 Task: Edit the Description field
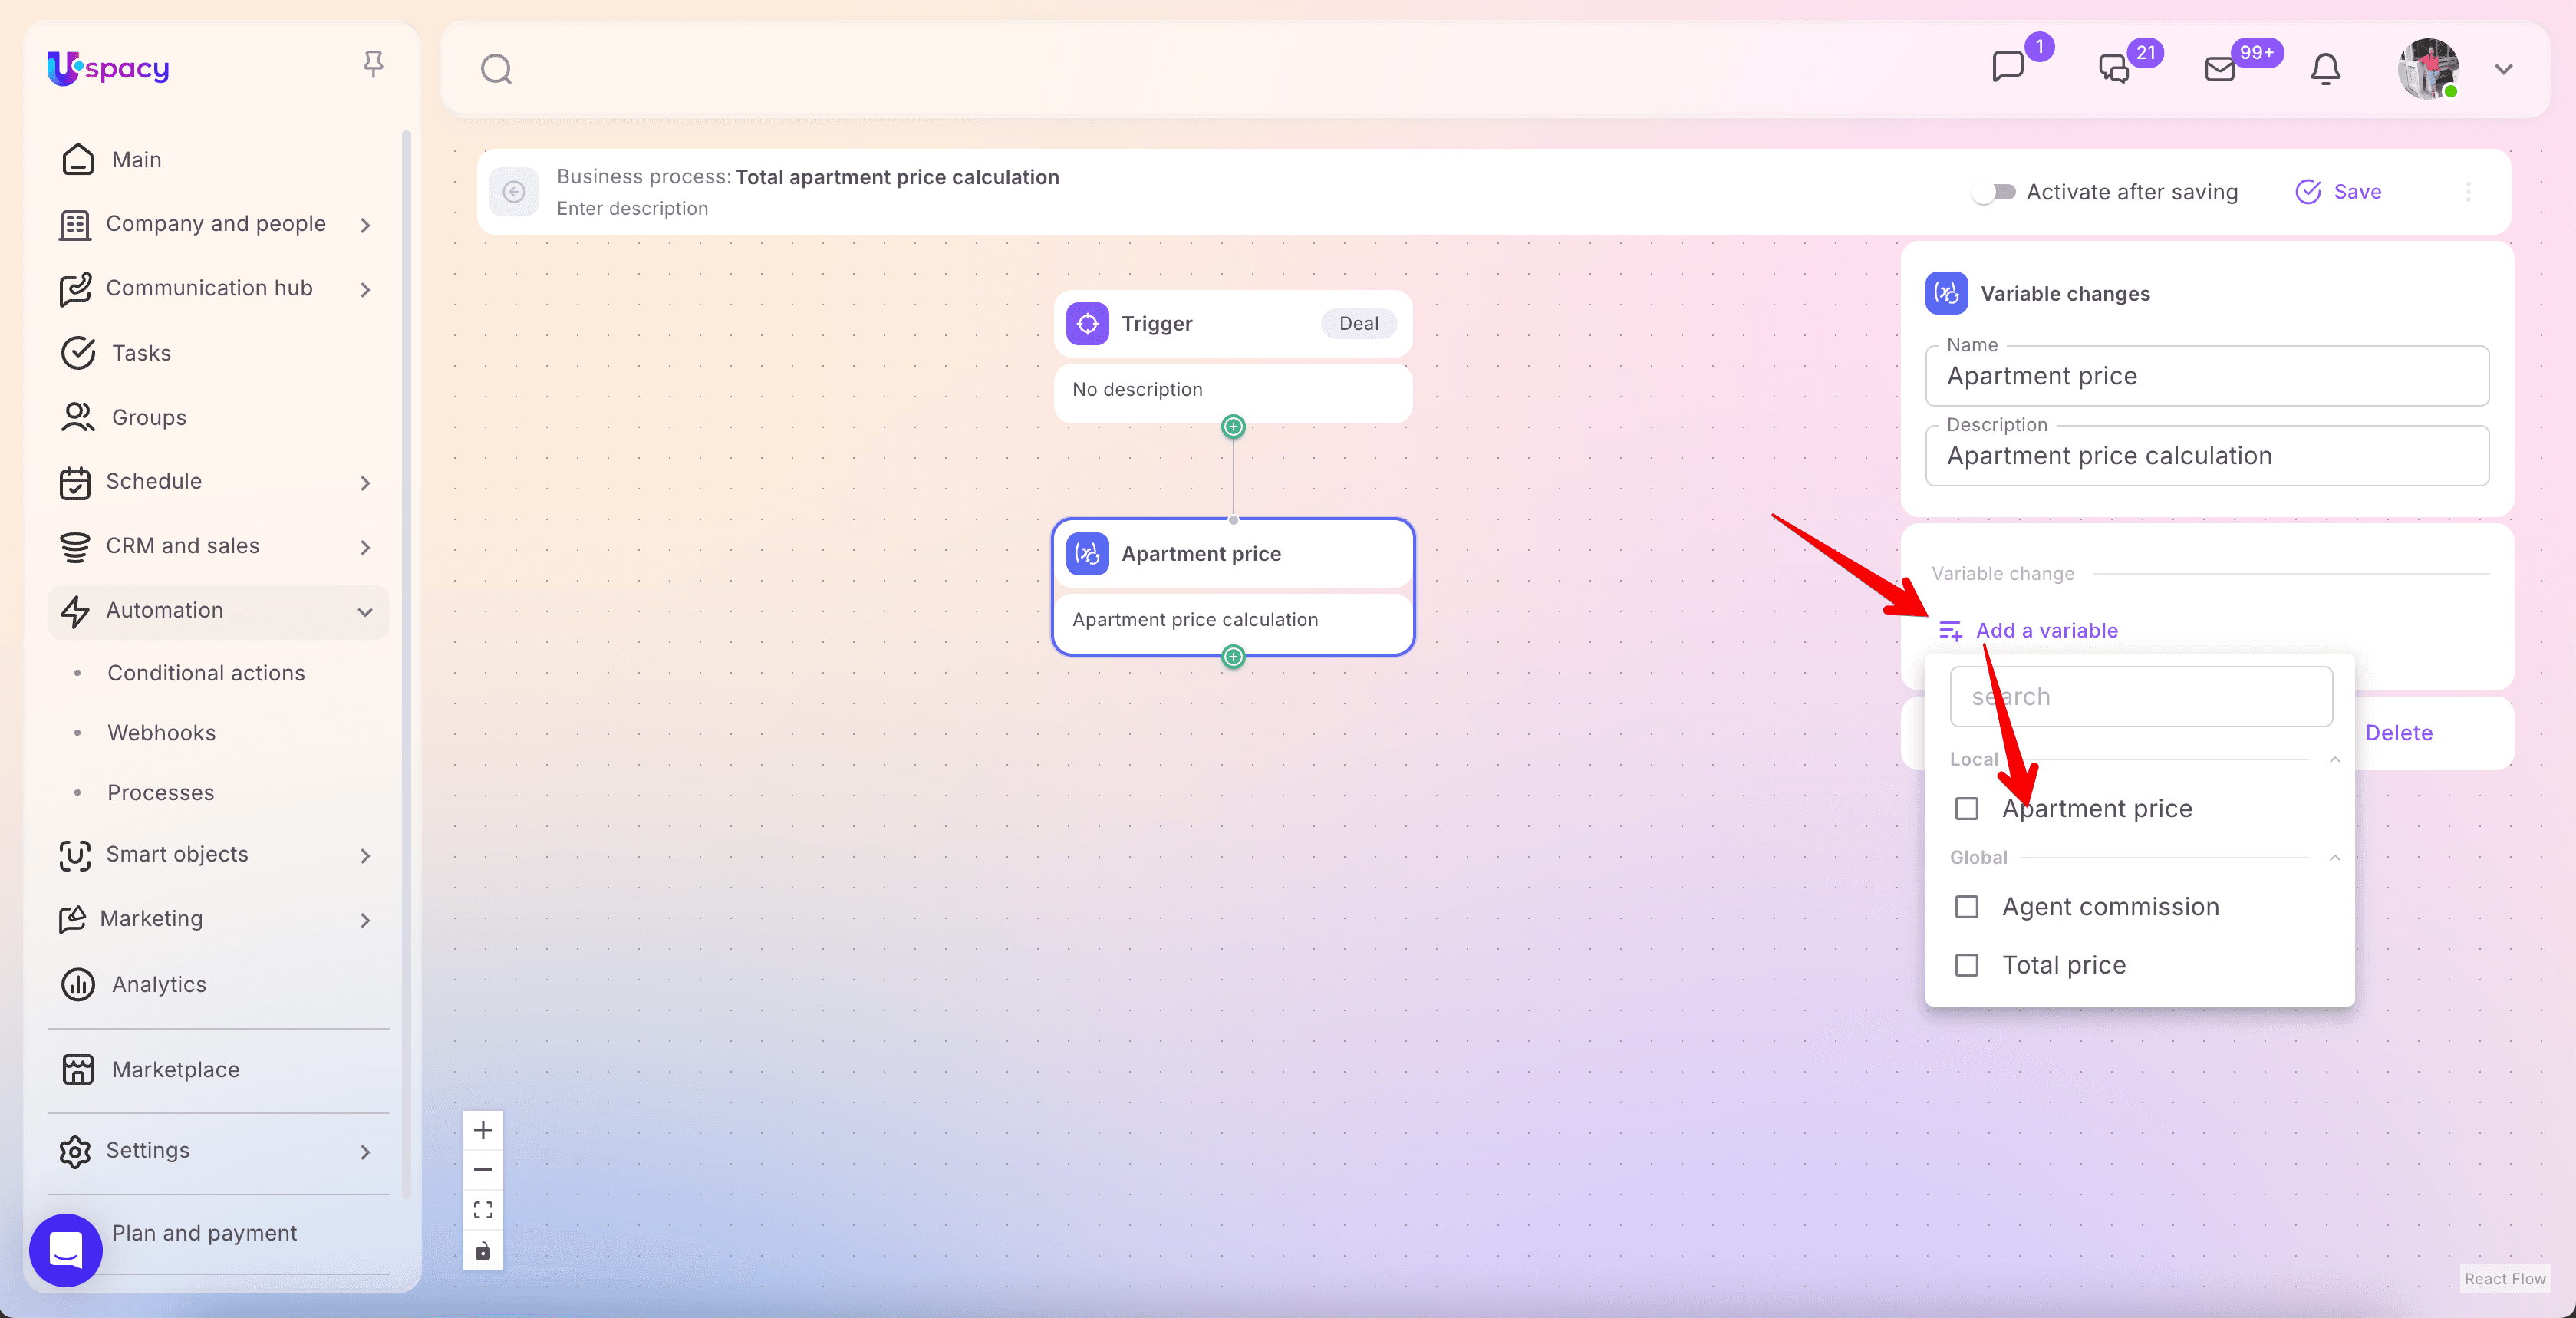(x=2207, y=456)
